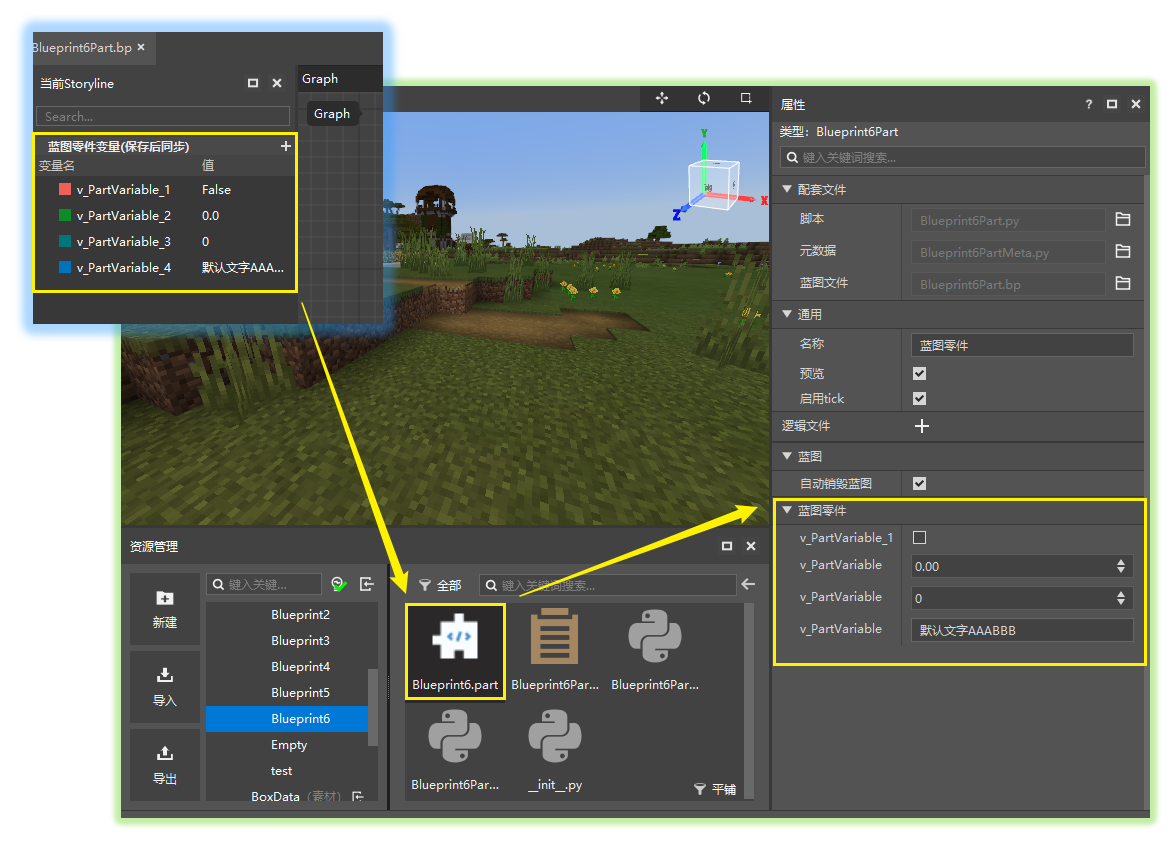Select the rotate gizmo tool in viewport toolbar
Image resolution: width=1176 pixels, height=844 pixels.
click(704, 98)
